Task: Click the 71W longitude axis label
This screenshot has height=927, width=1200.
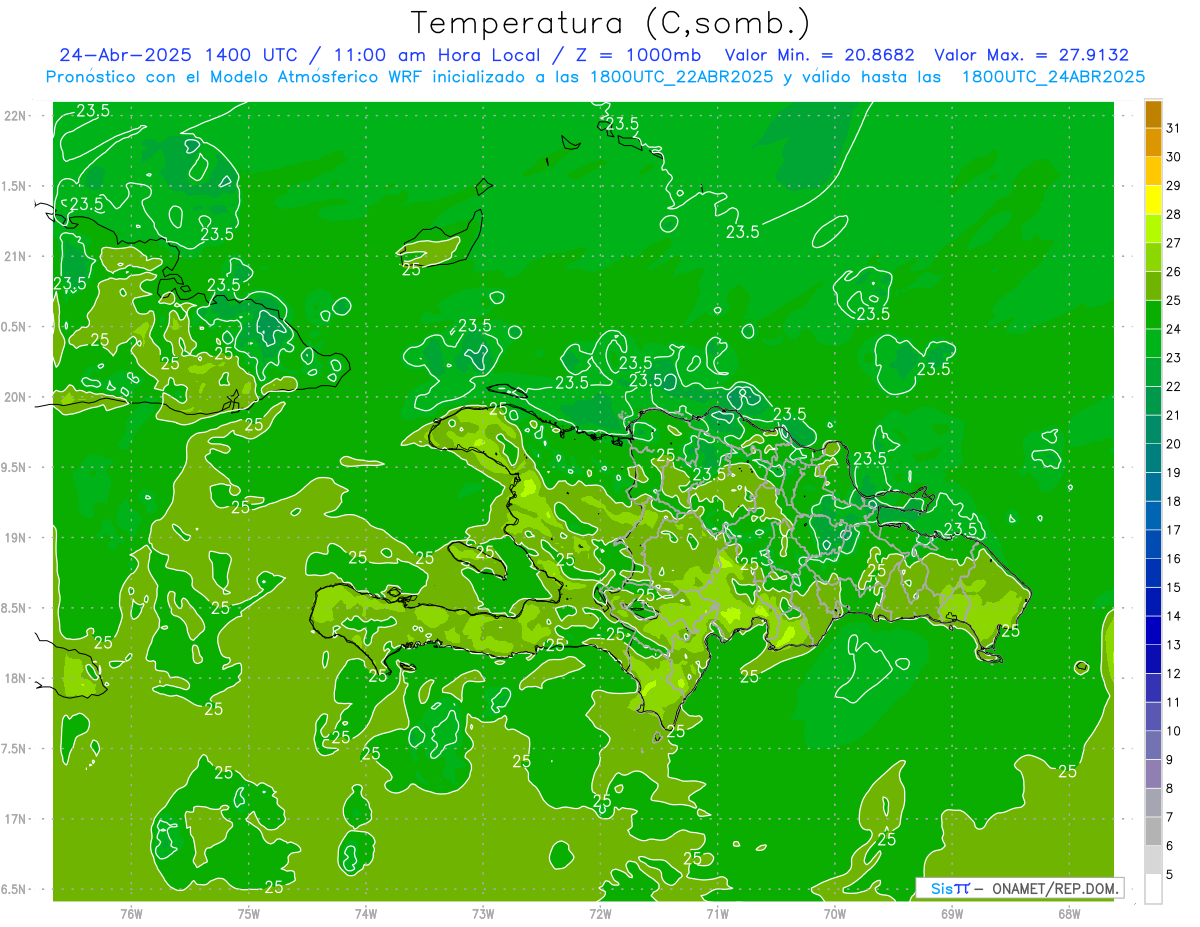Action: [717, 914]
